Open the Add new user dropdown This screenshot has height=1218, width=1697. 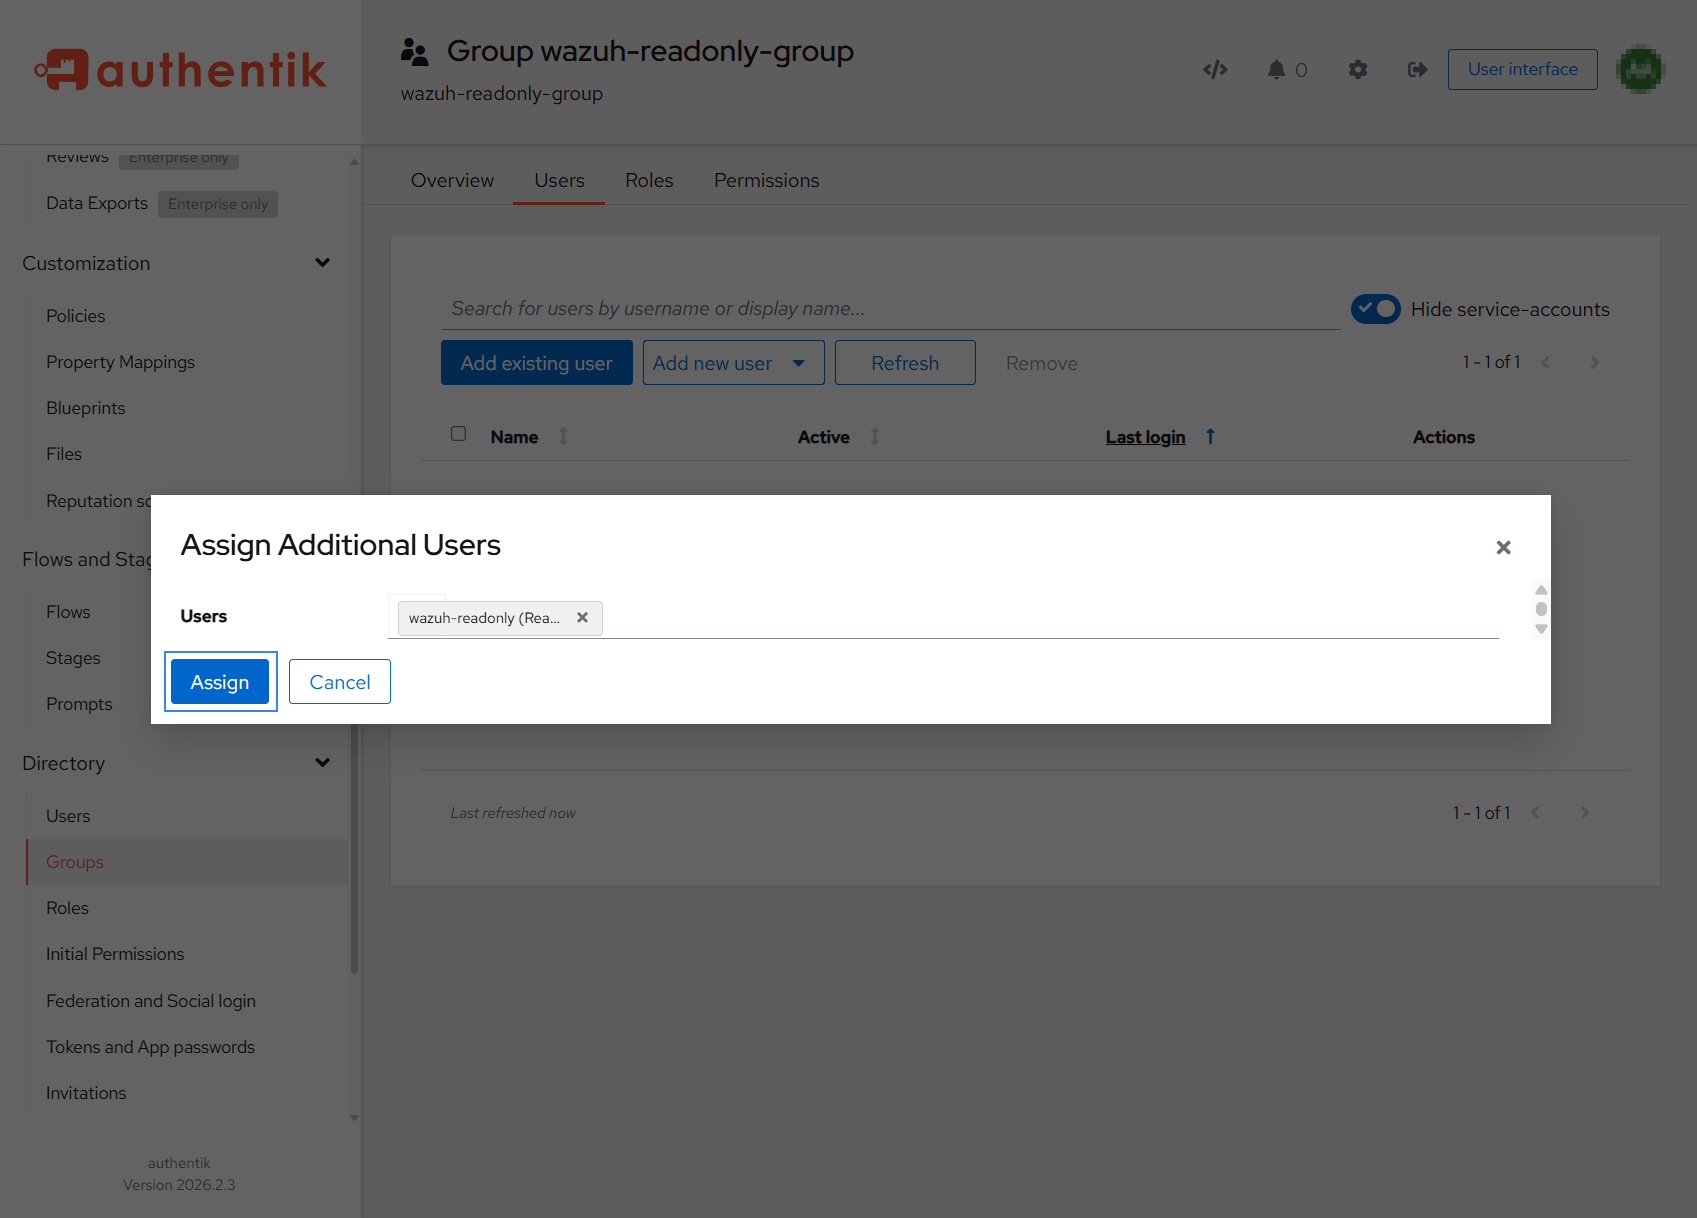click(x=733, y=362)
